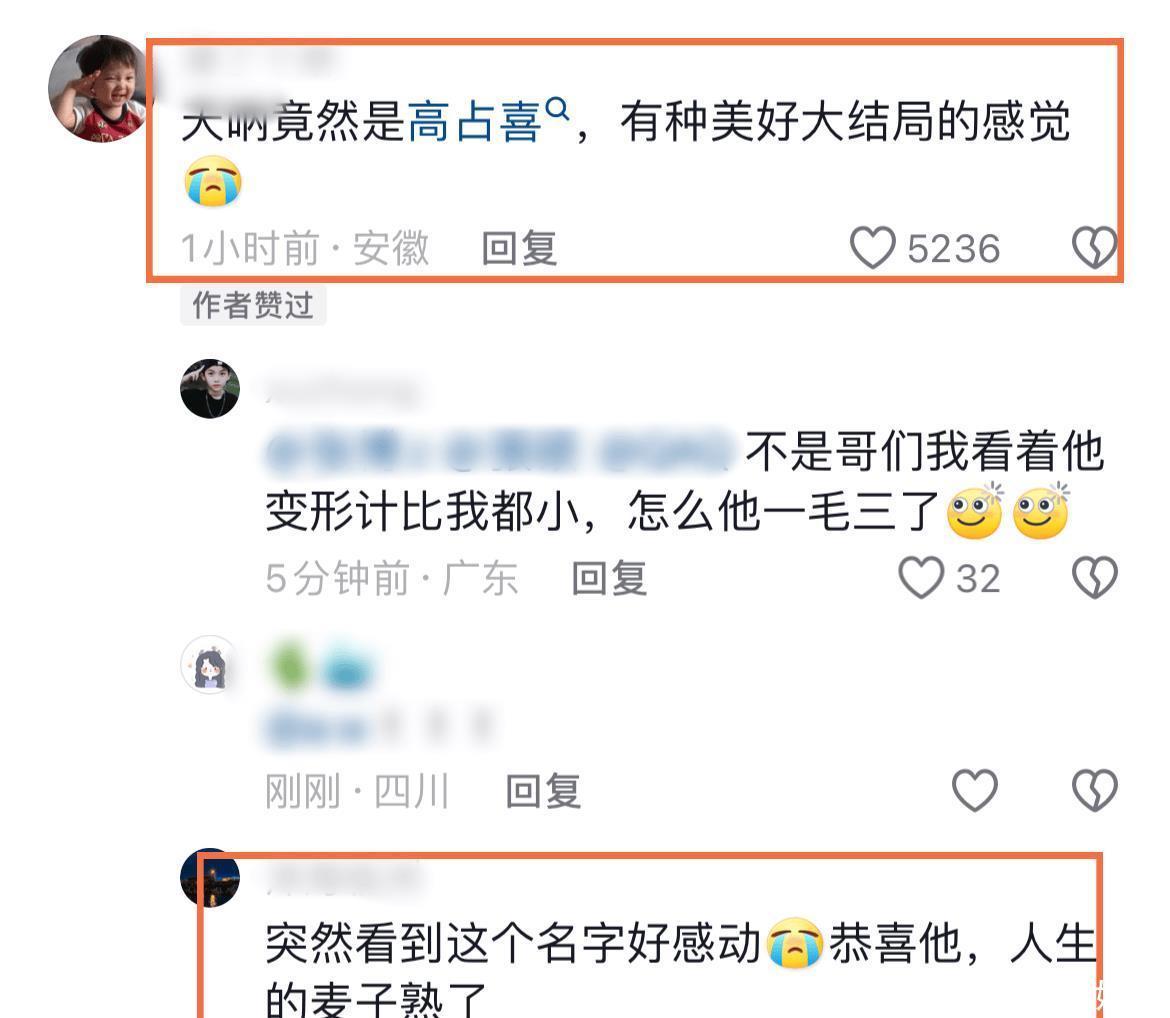Open night scene profile avatar

pos(210,878)
